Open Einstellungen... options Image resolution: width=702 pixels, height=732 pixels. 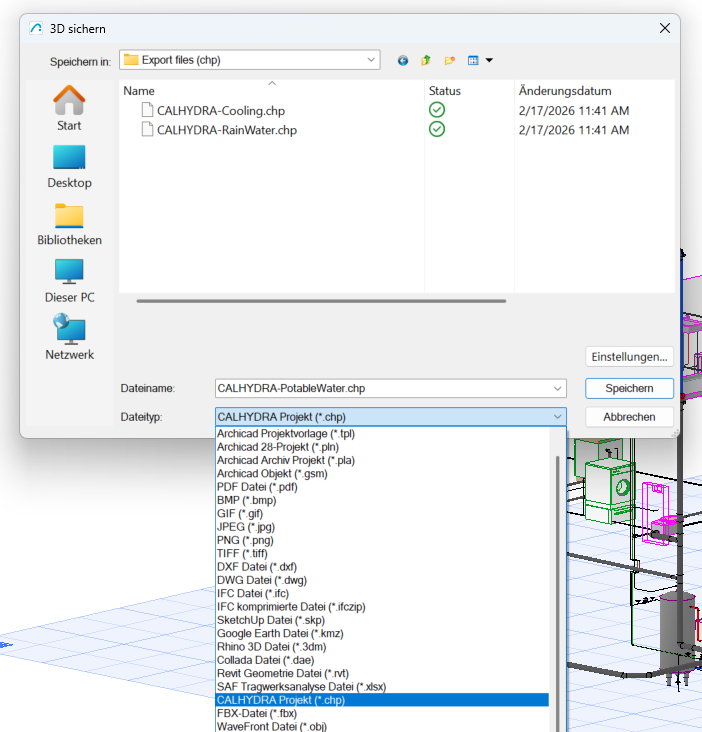[x=629, y=356]
